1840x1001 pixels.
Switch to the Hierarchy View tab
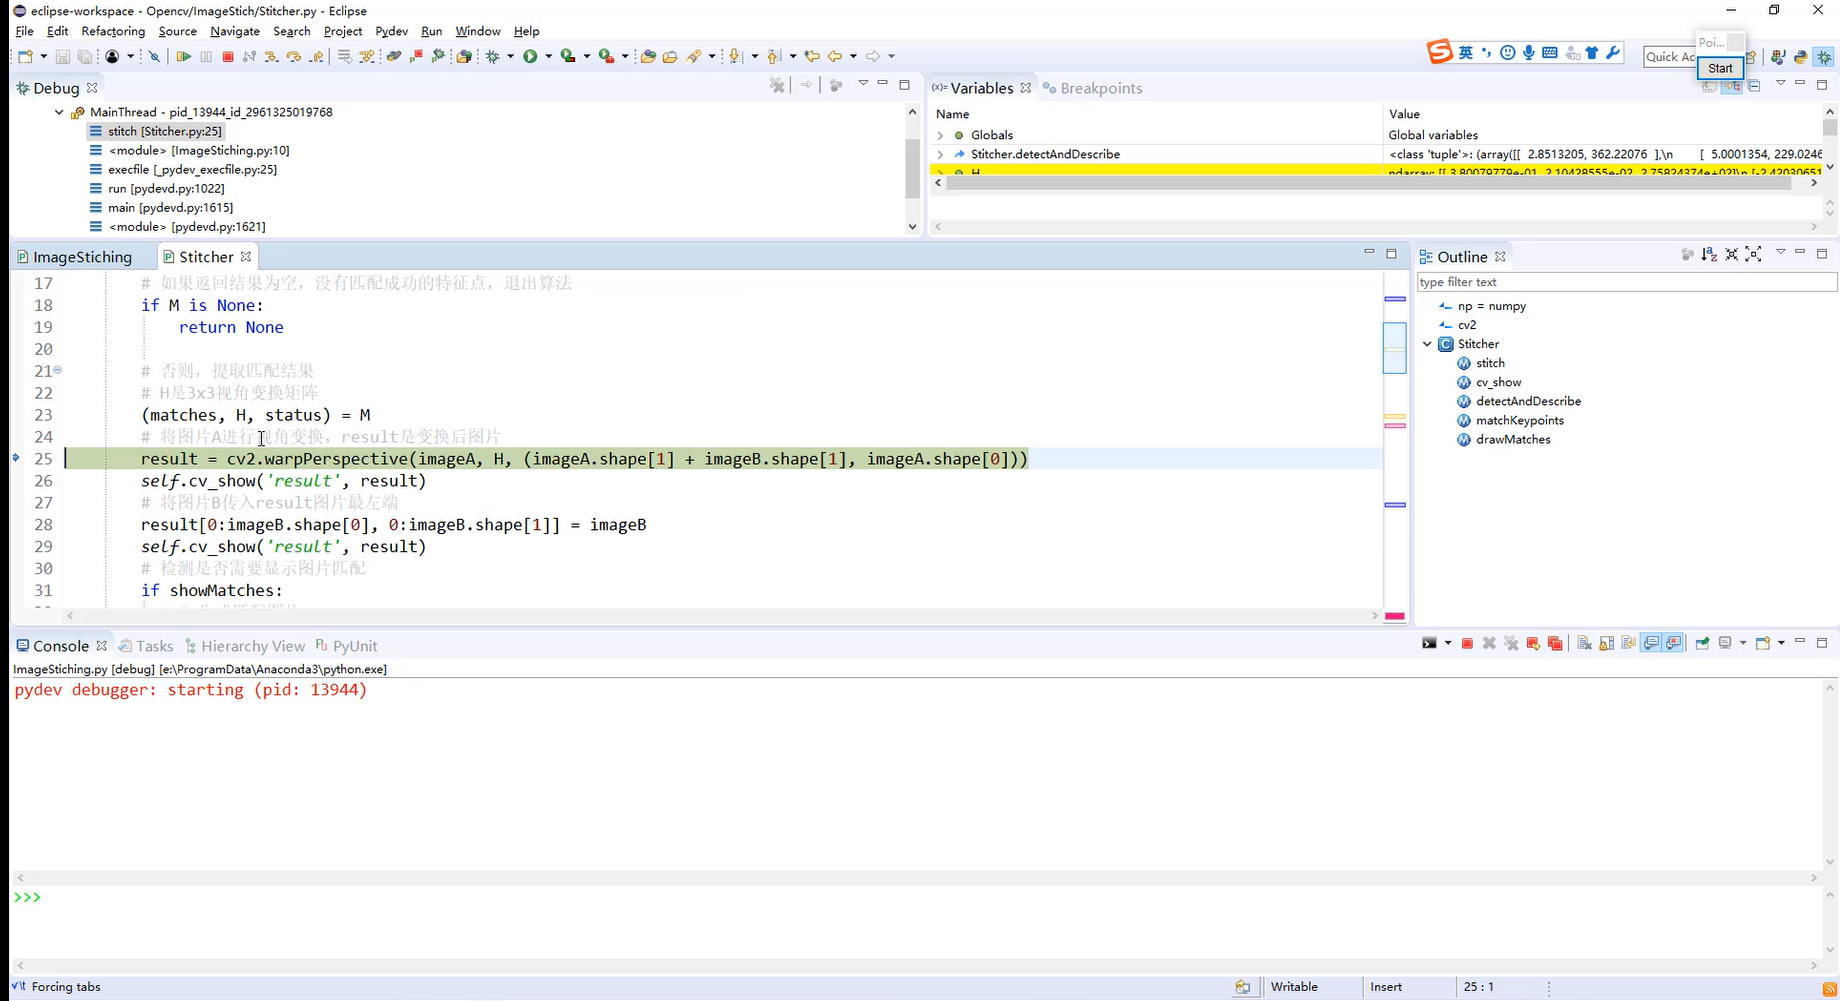pyautogui.click(x=245, y=646)
